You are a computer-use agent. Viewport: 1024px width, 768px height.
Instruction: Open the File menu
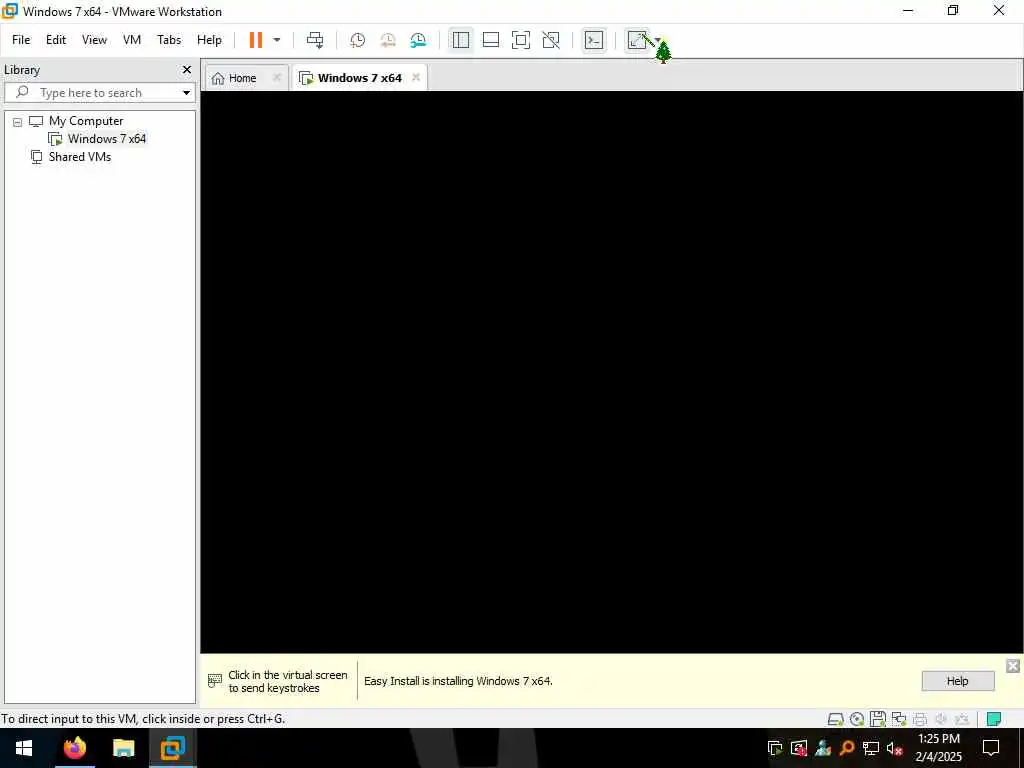pos(21,40)
